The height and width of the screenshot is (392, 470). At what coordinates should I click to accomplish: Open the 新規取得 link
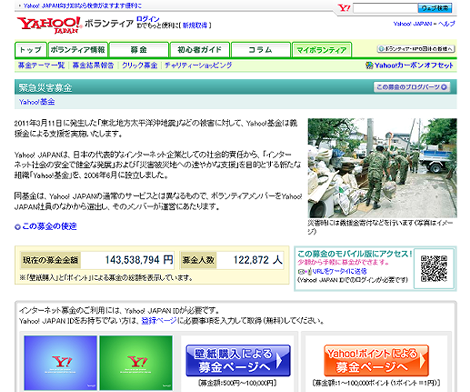195,25
